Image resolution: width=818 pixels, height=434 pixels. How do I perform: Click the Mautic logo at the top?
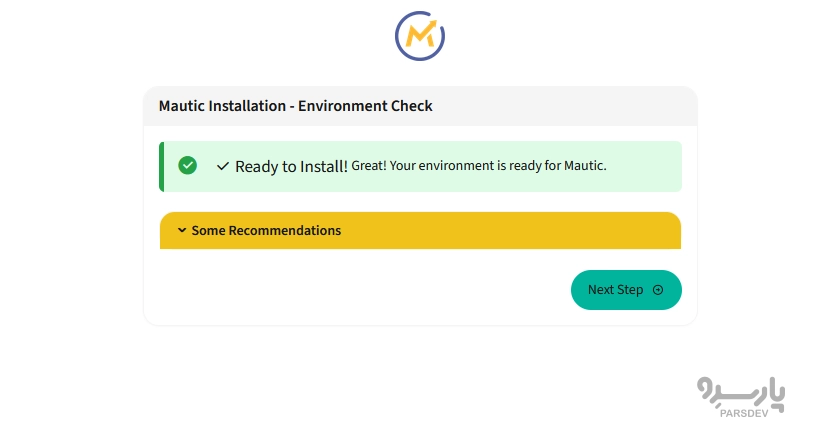tap(420, 36)
